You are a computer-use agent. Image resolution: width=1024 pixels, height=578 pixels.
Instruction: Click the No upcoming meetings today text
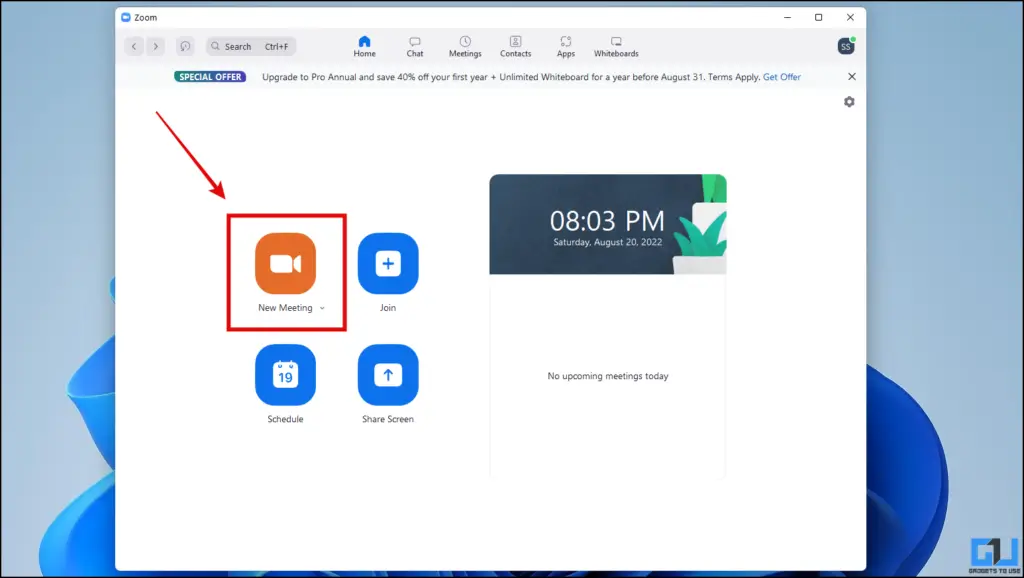(607, 376)
